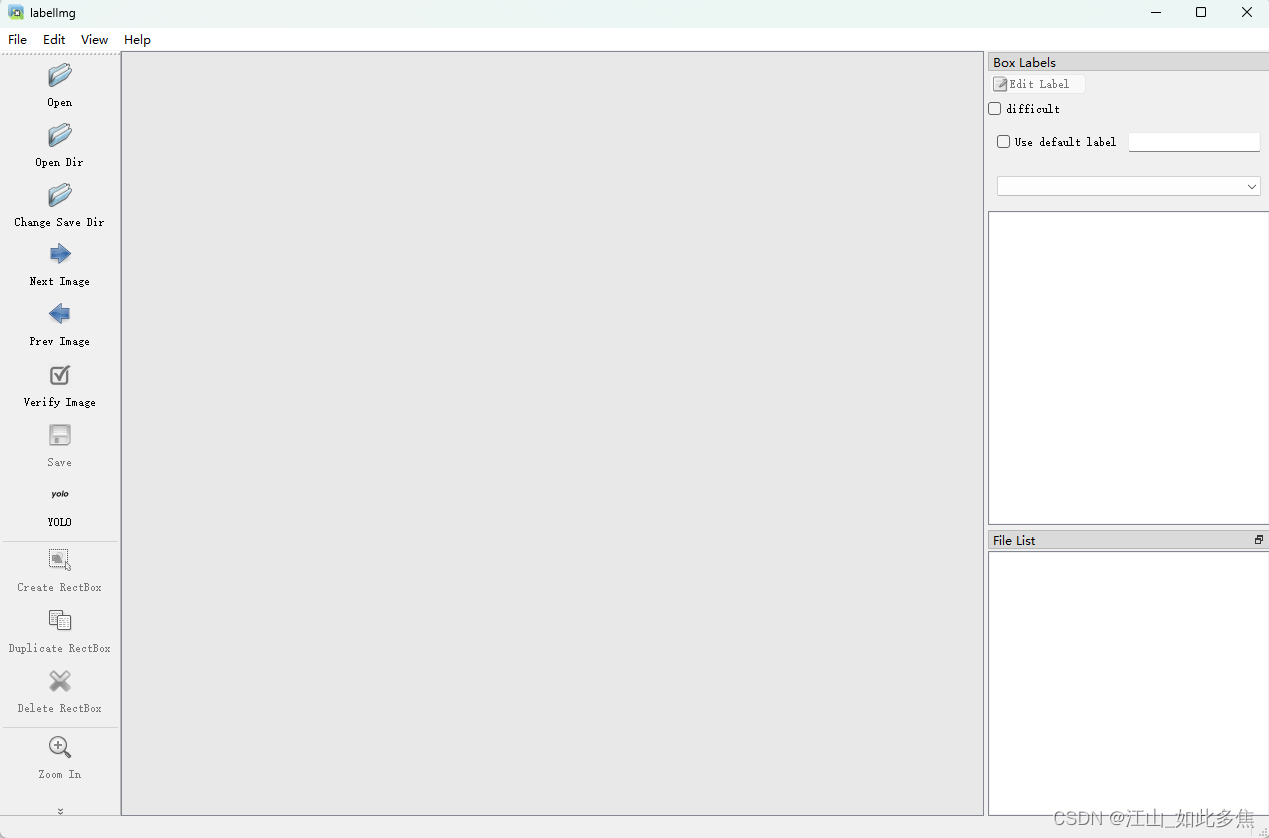Switch annotation format via YOLO icon

(60, 494)
